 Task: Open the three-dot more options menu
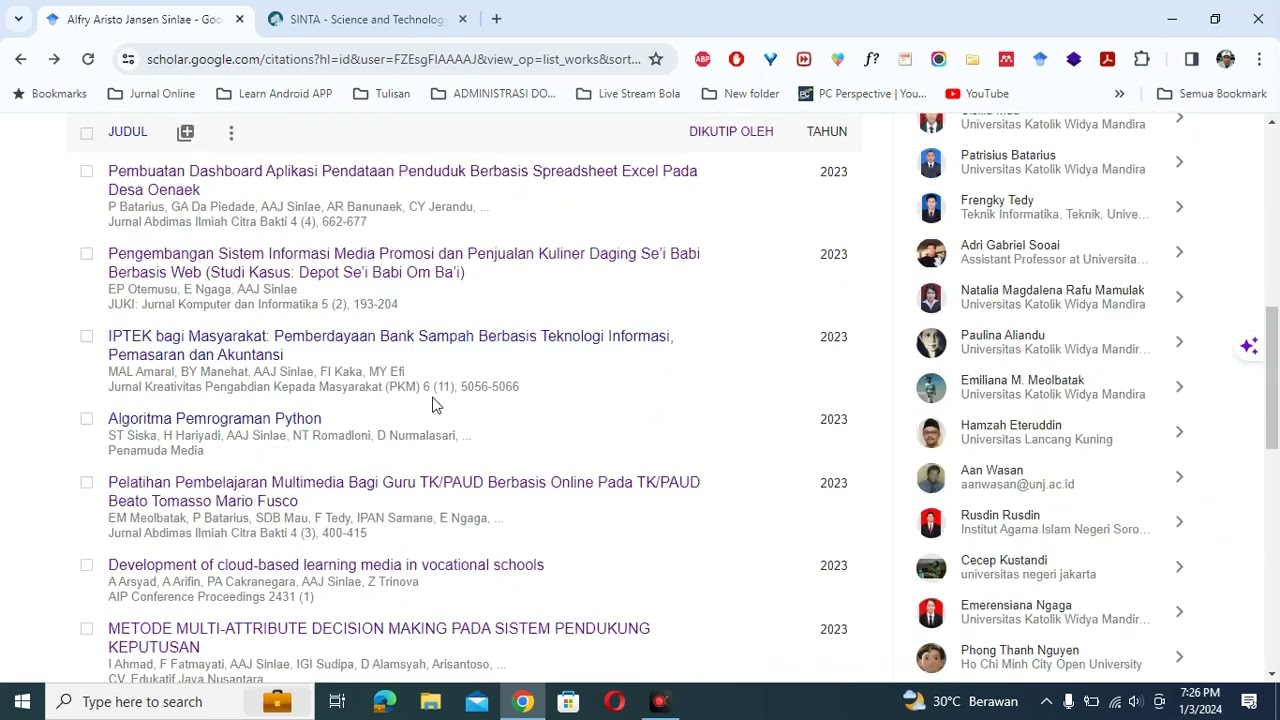pos(231,132)
